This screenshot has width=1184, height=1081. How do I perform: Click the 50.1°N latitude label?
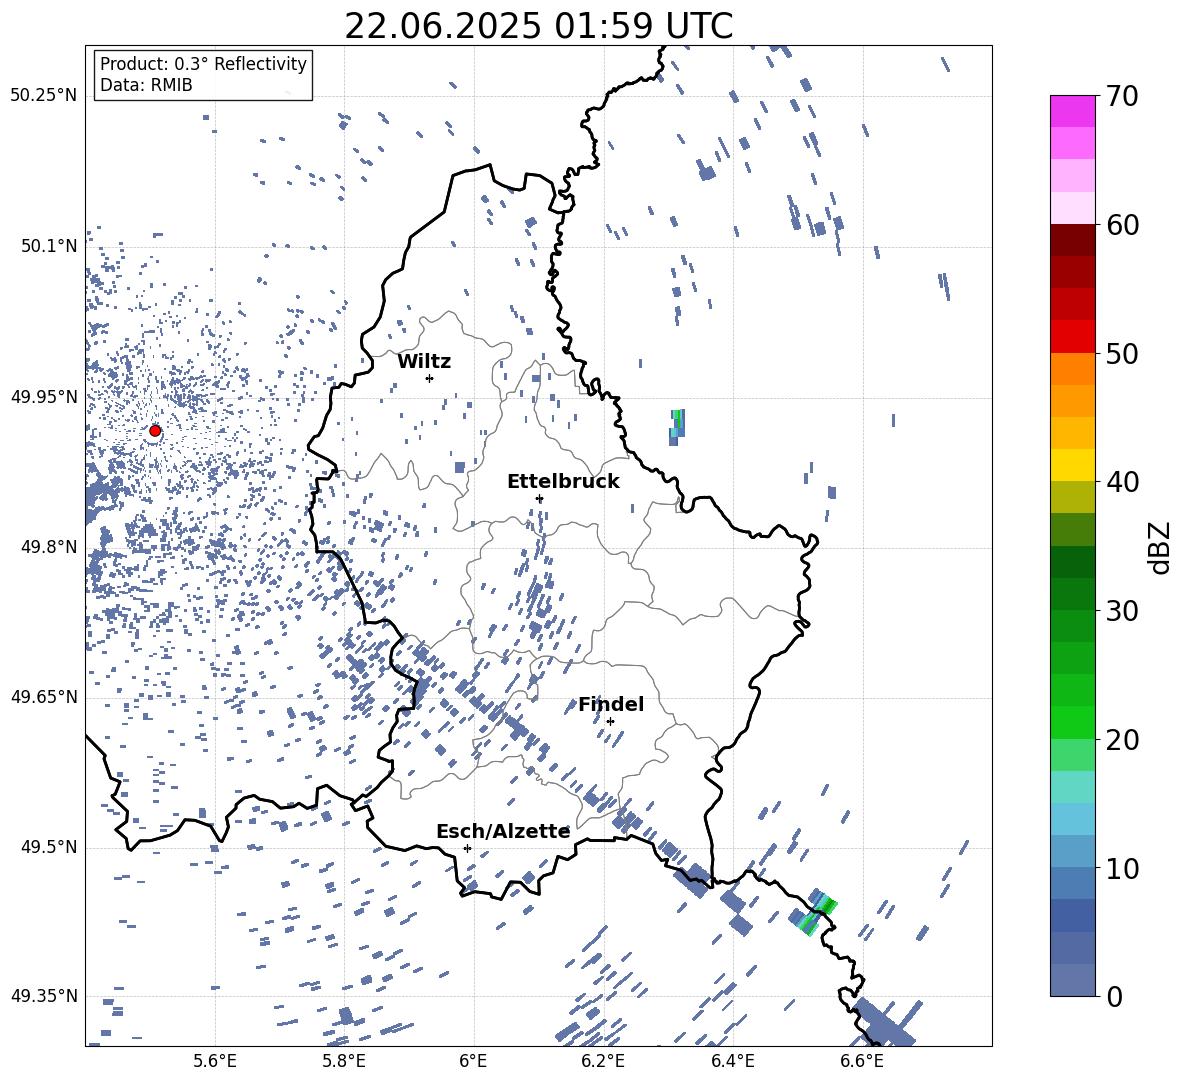click(49, 246)
